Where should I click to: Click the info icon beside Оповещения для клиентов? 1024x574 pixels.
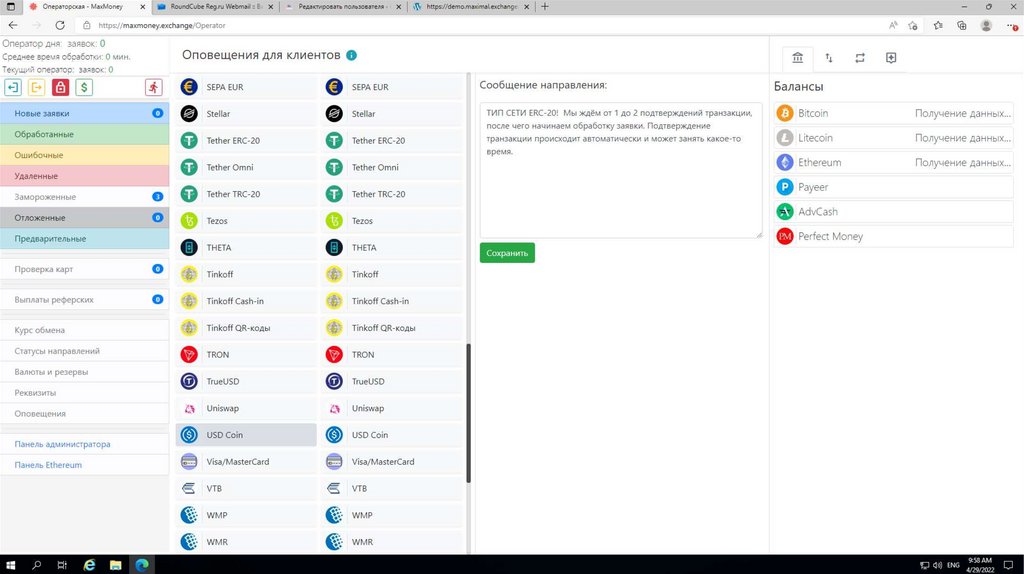pos(351,56)
